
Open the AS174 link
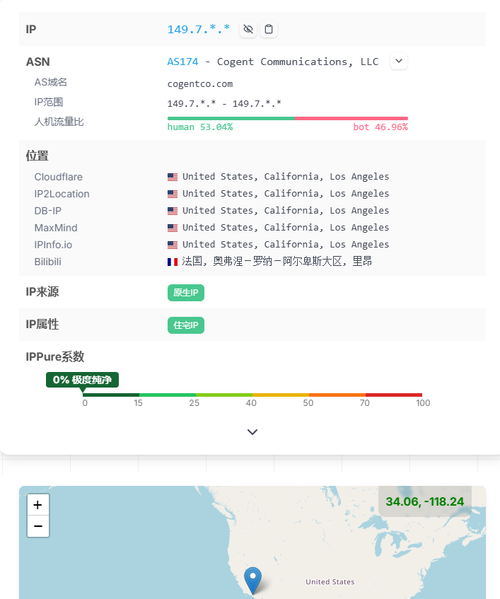[183, 62]
